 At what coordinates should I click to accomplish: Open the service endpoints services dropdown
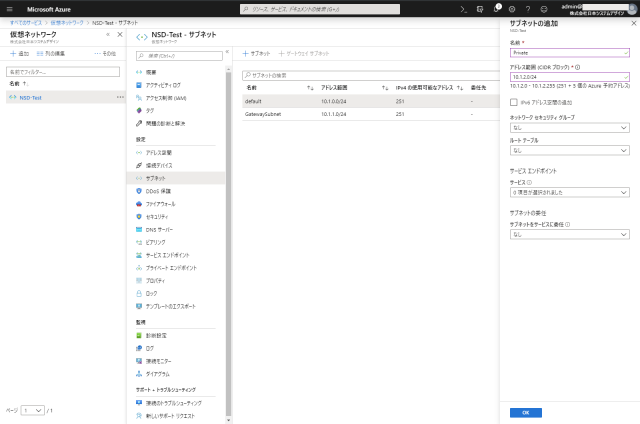569,192
